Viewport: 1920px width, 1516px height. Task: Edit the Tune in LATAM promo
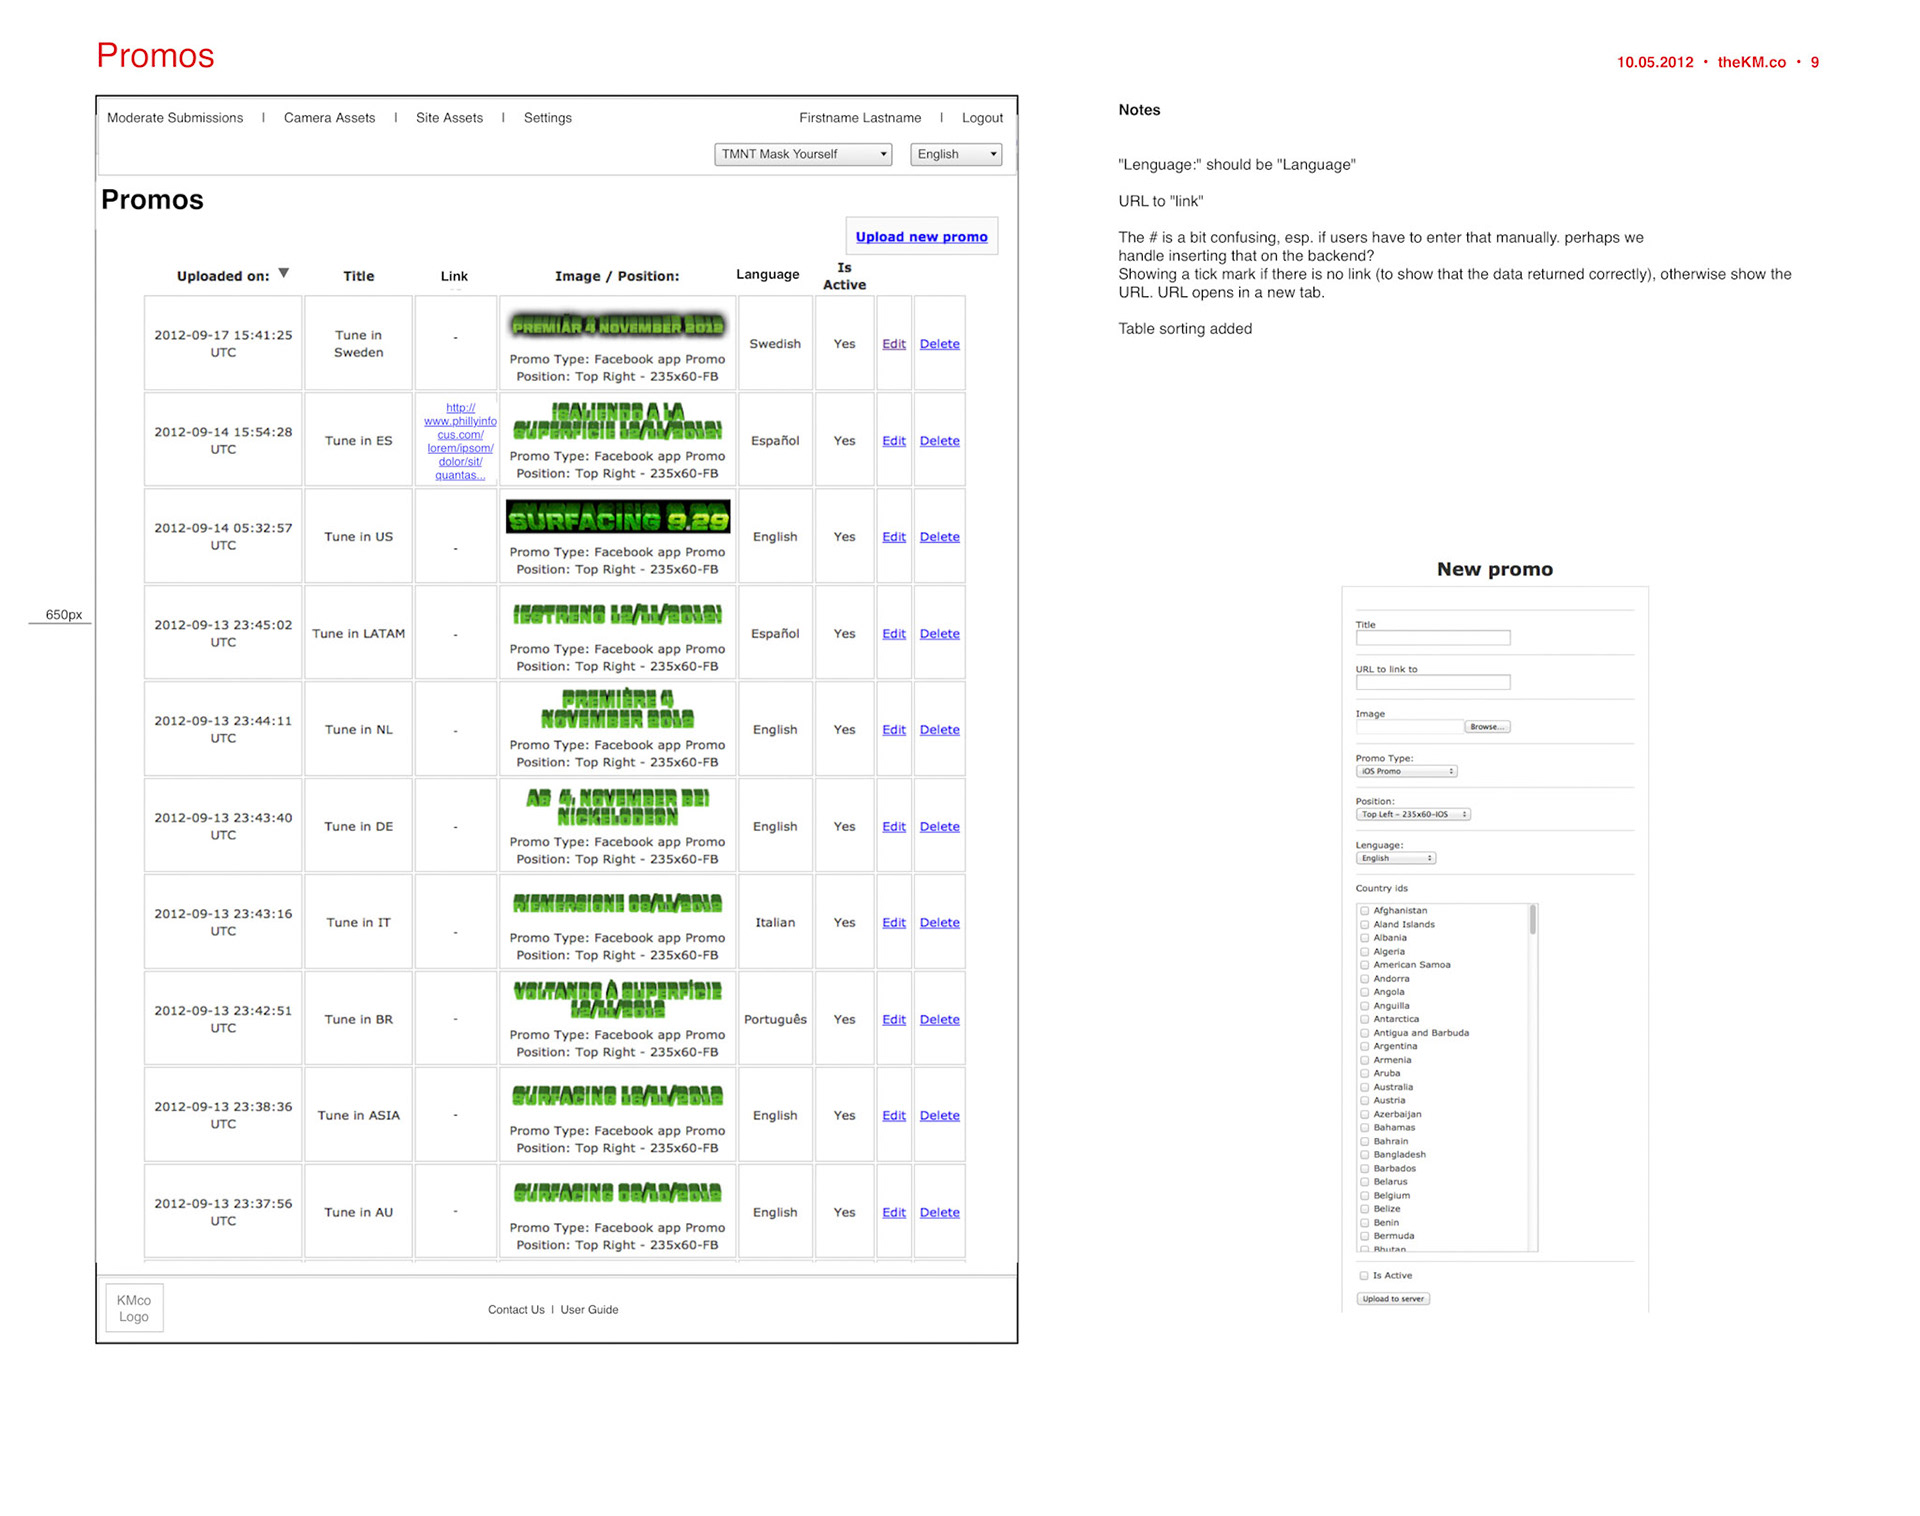(894, 634)
